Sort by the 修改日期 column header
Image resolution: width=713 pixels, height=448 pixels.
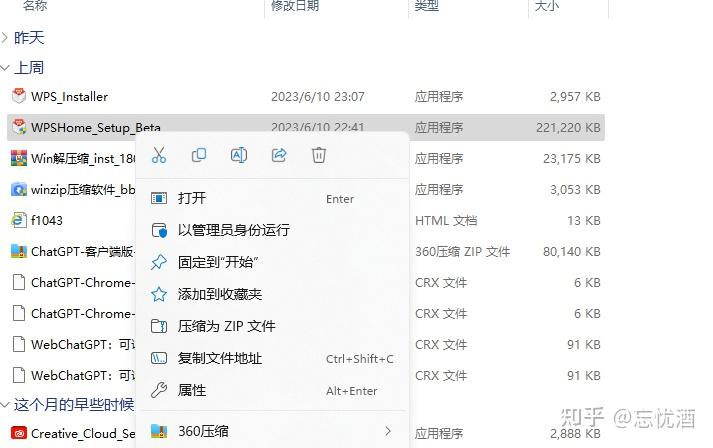tap(295, 5)
